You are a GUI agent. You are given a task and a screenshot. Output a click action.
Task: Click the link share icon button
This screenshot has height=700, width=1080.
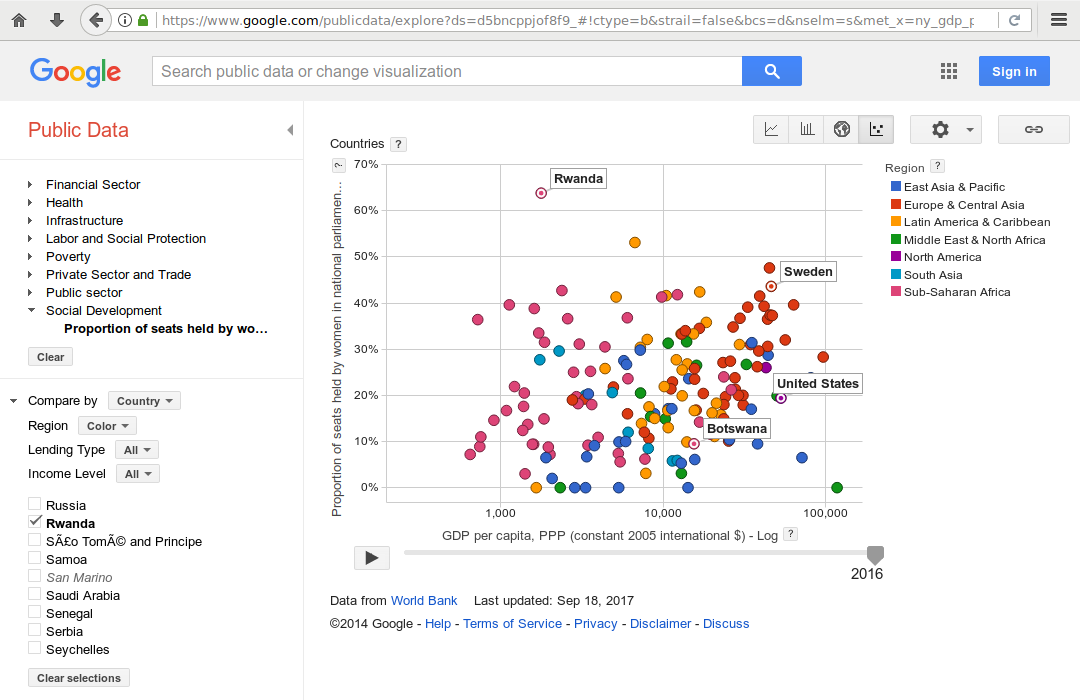[x=1034, y=130]
